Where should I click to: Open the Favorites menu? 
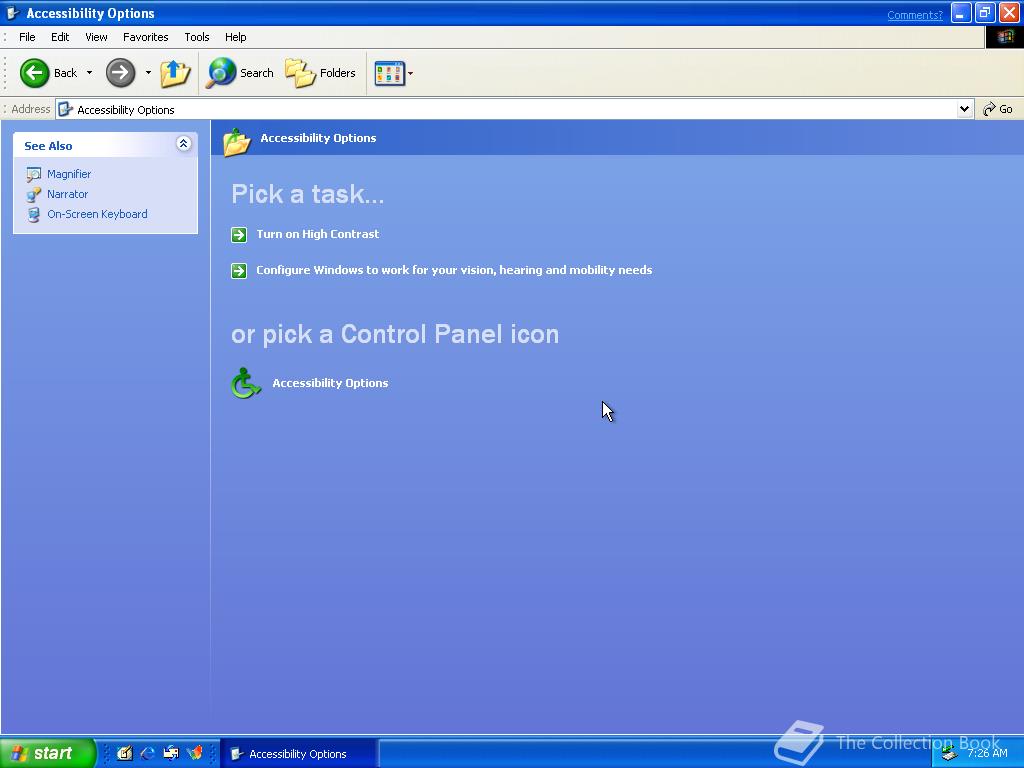pos(146,37)
